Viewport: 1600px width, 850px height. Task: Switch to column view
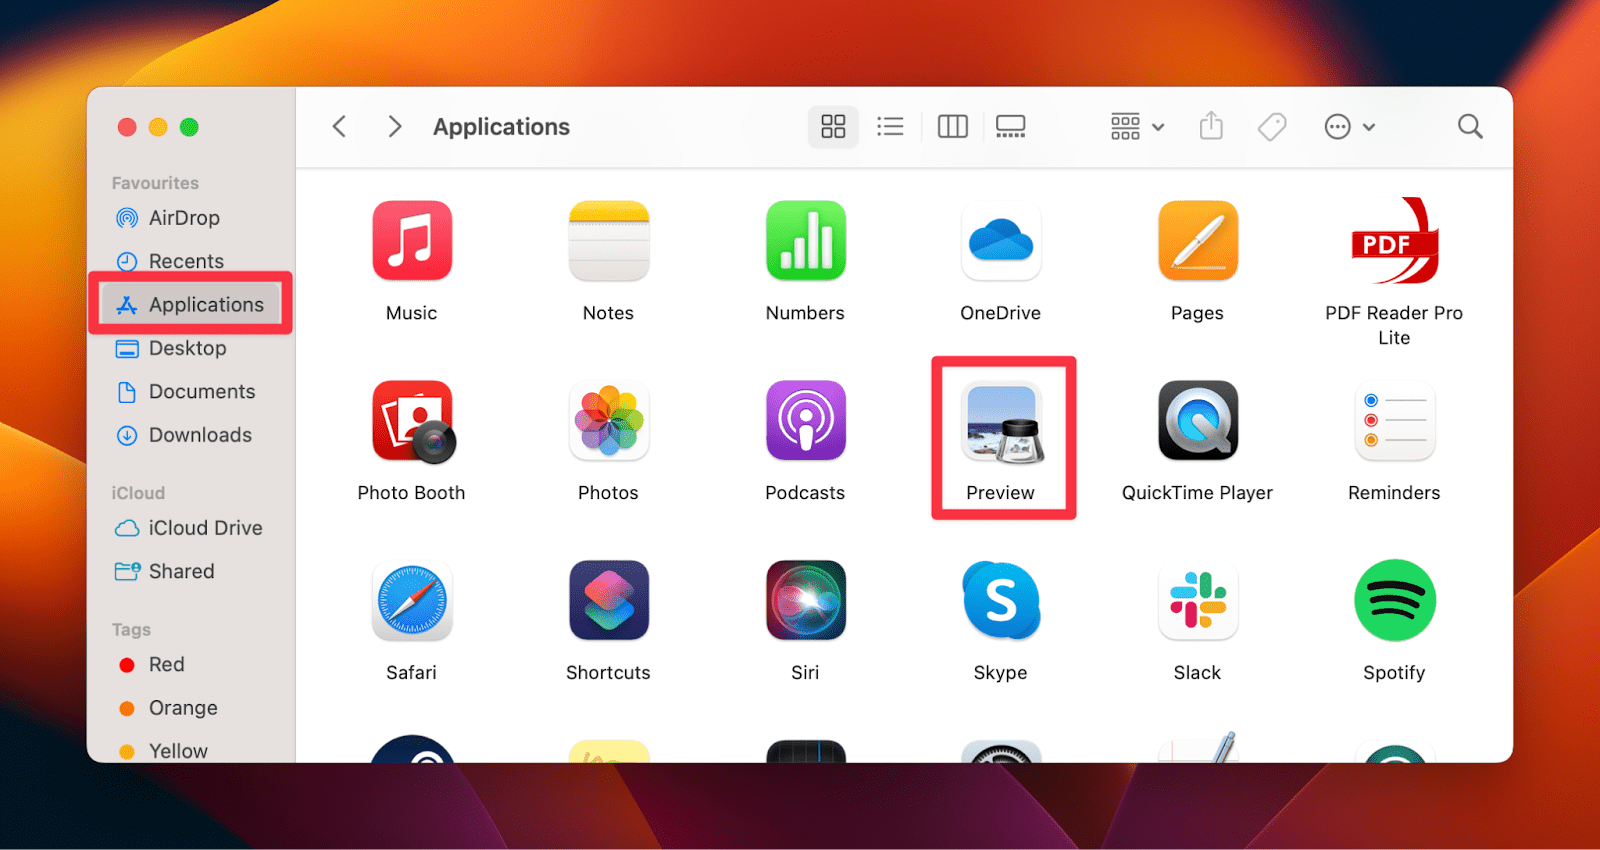coord(952,126)
